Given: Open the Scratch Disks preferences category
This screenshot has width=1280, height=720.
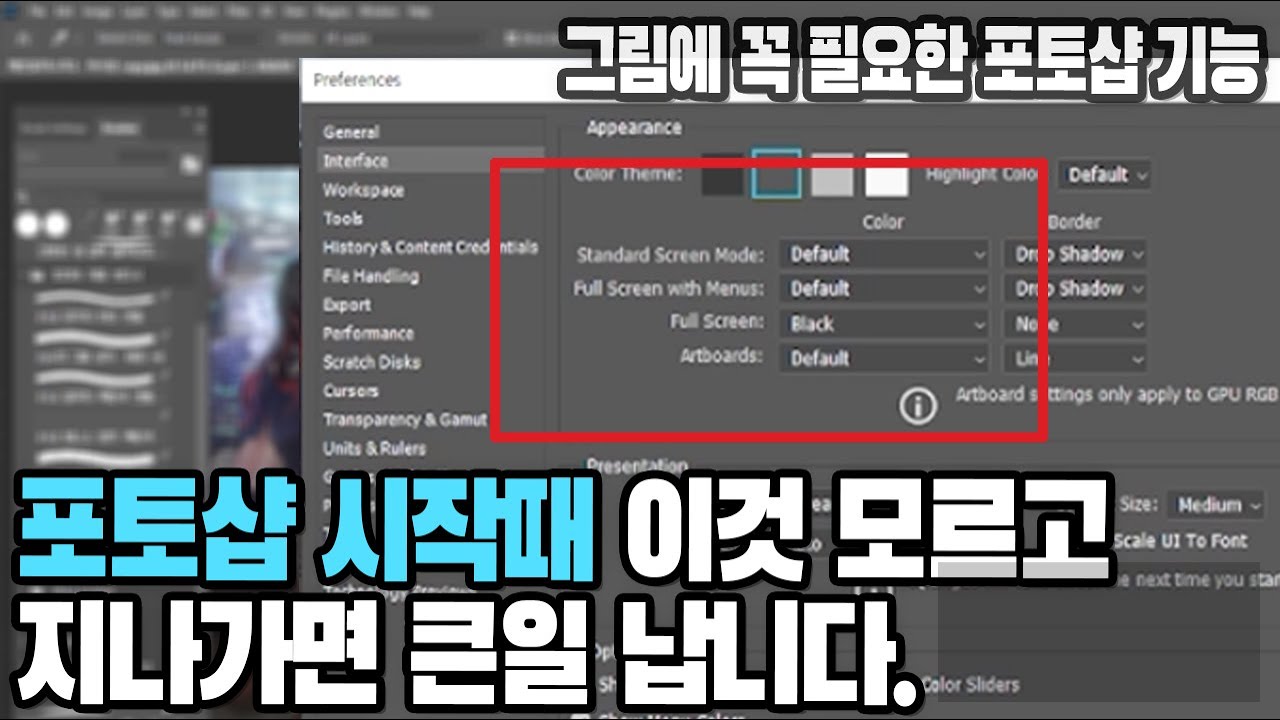Looking at the screenshot, I should [x=371, y=362].
